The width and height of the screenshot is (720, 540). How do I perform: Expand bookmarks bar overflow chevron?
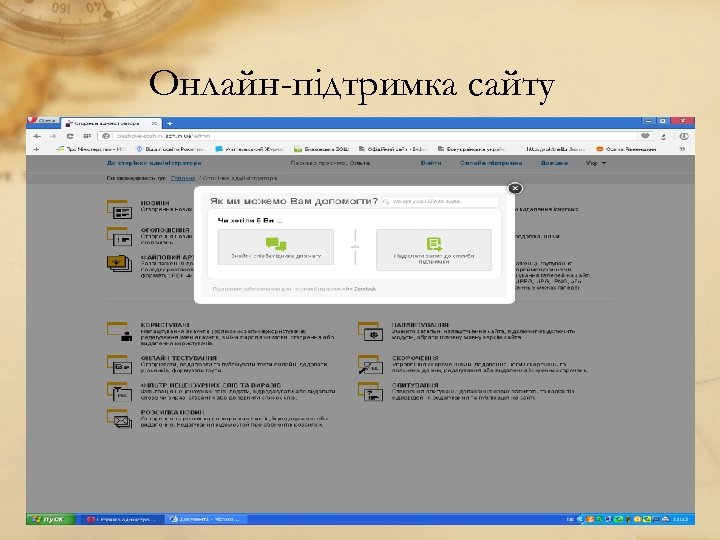pos(682,149)
